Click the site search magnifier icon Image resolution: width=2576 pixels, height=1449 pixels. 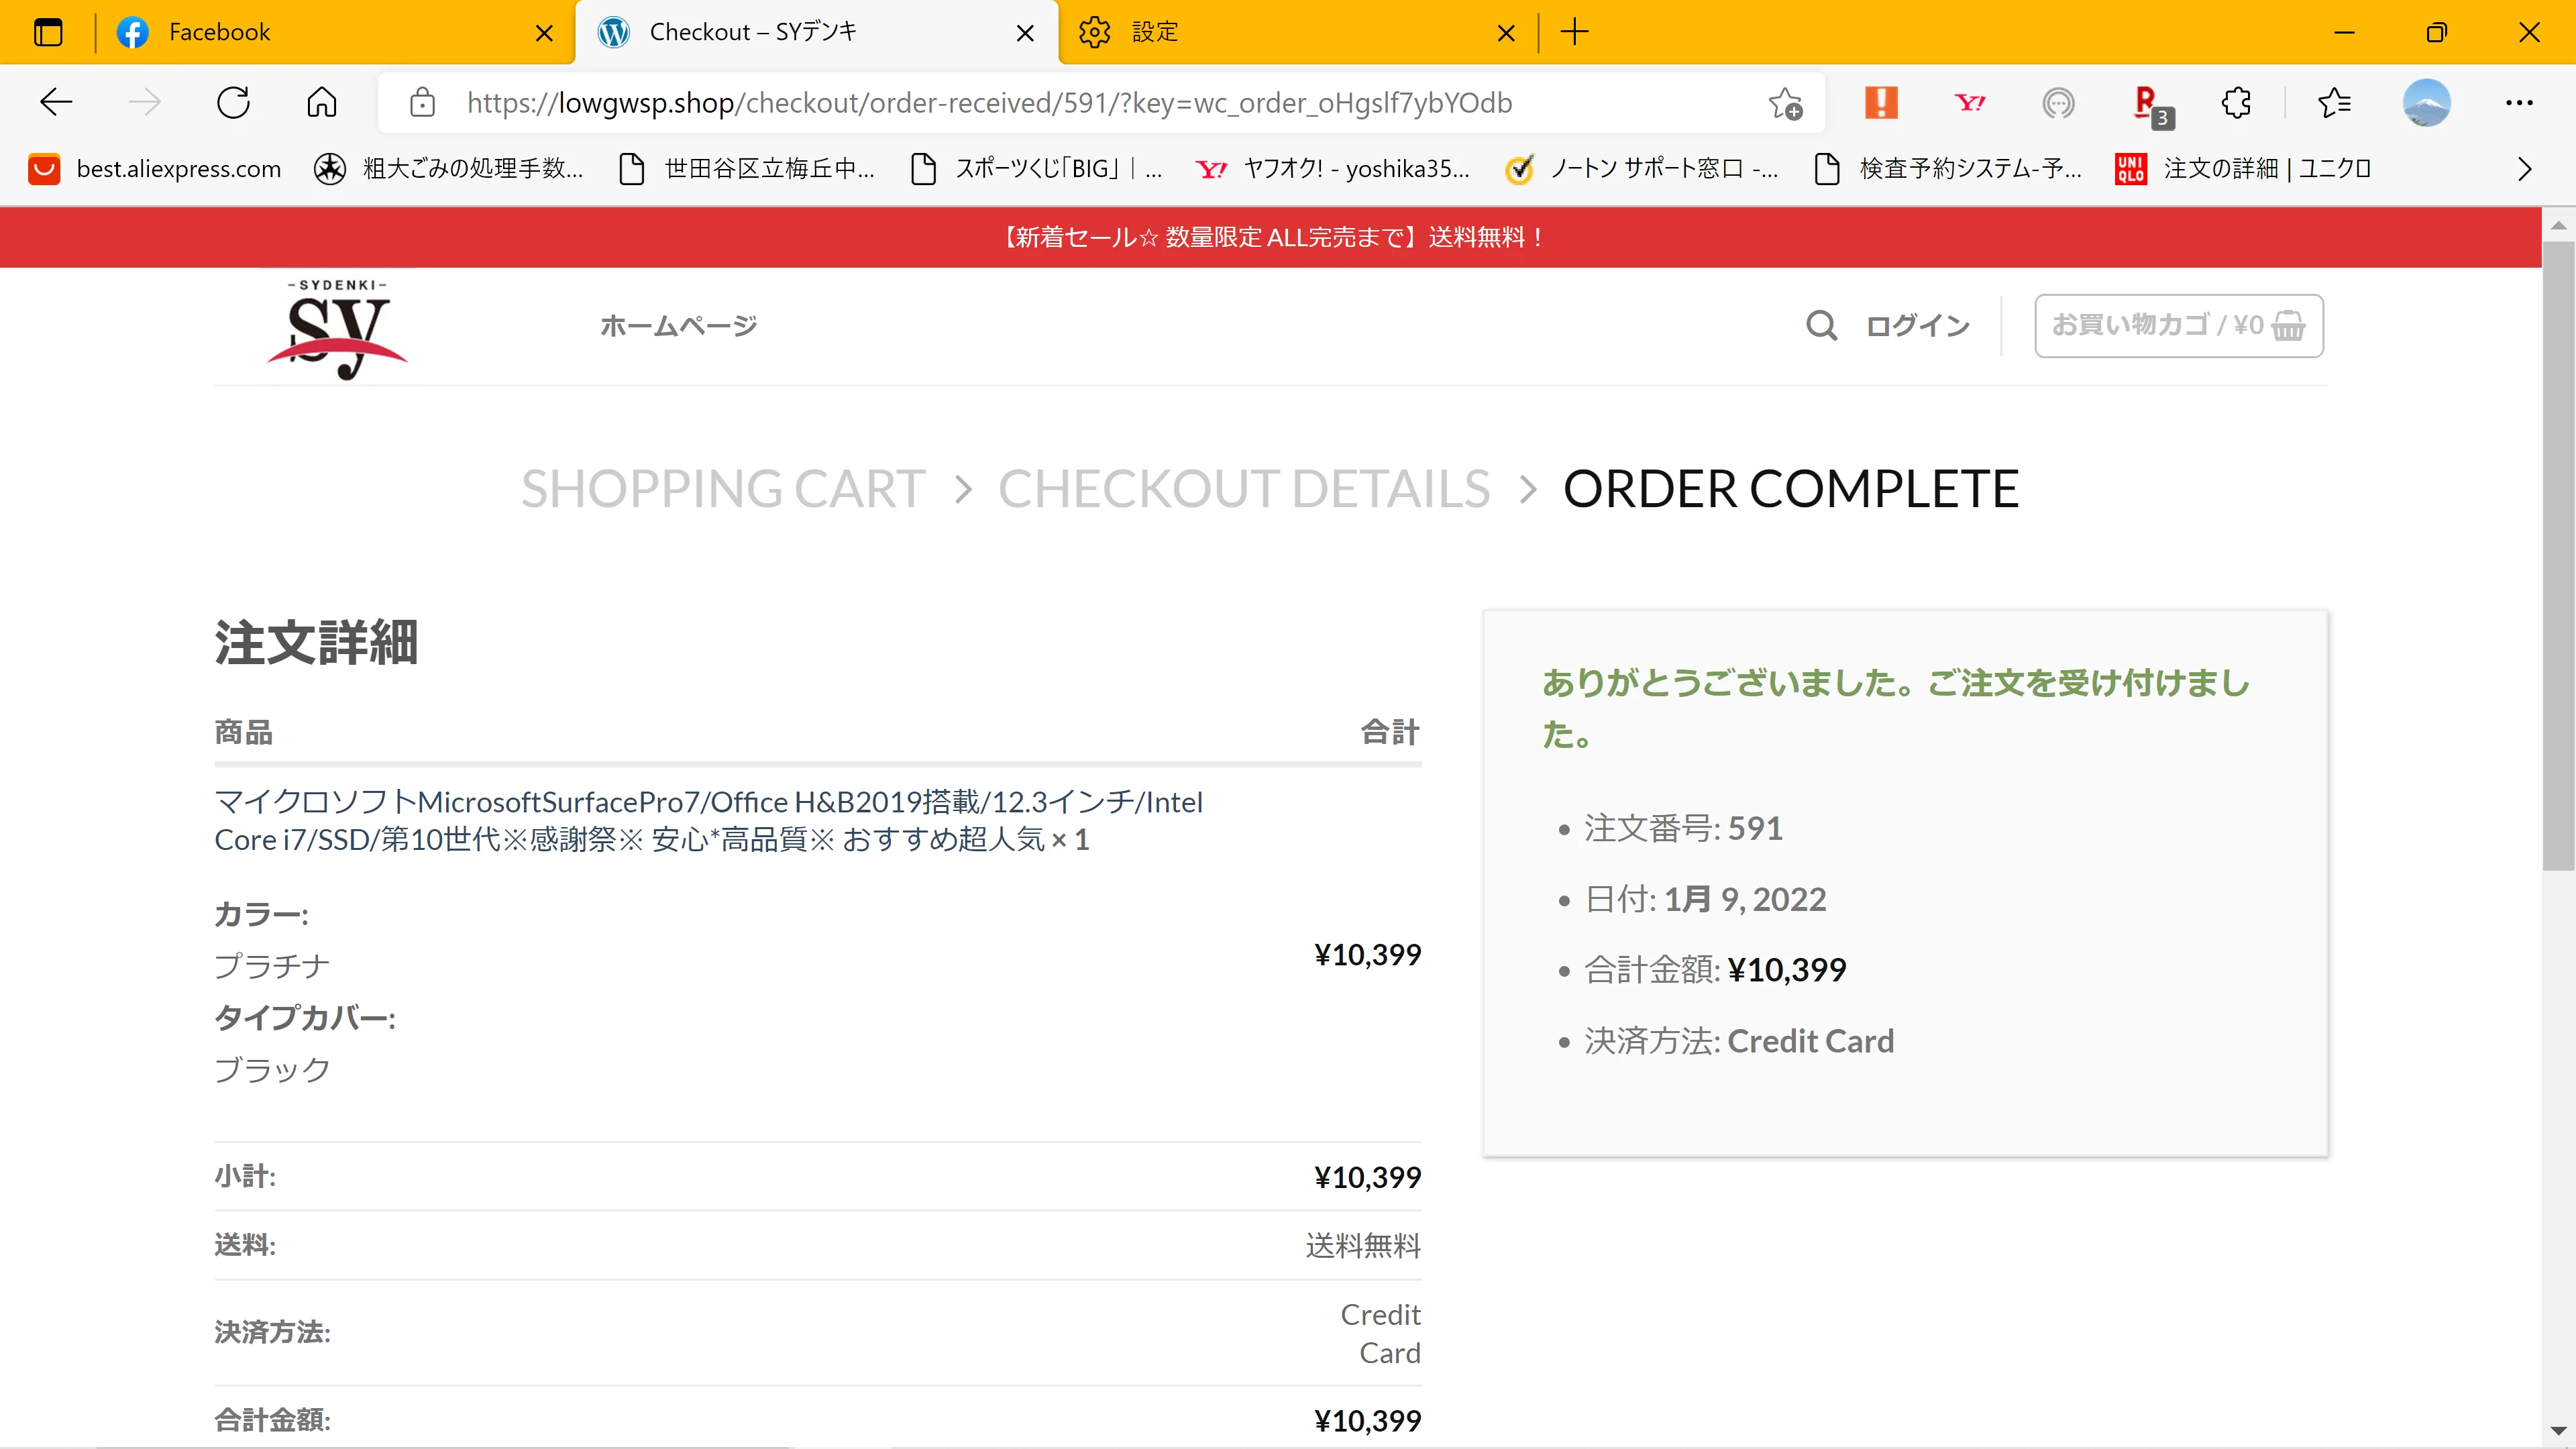point(1821,325)
